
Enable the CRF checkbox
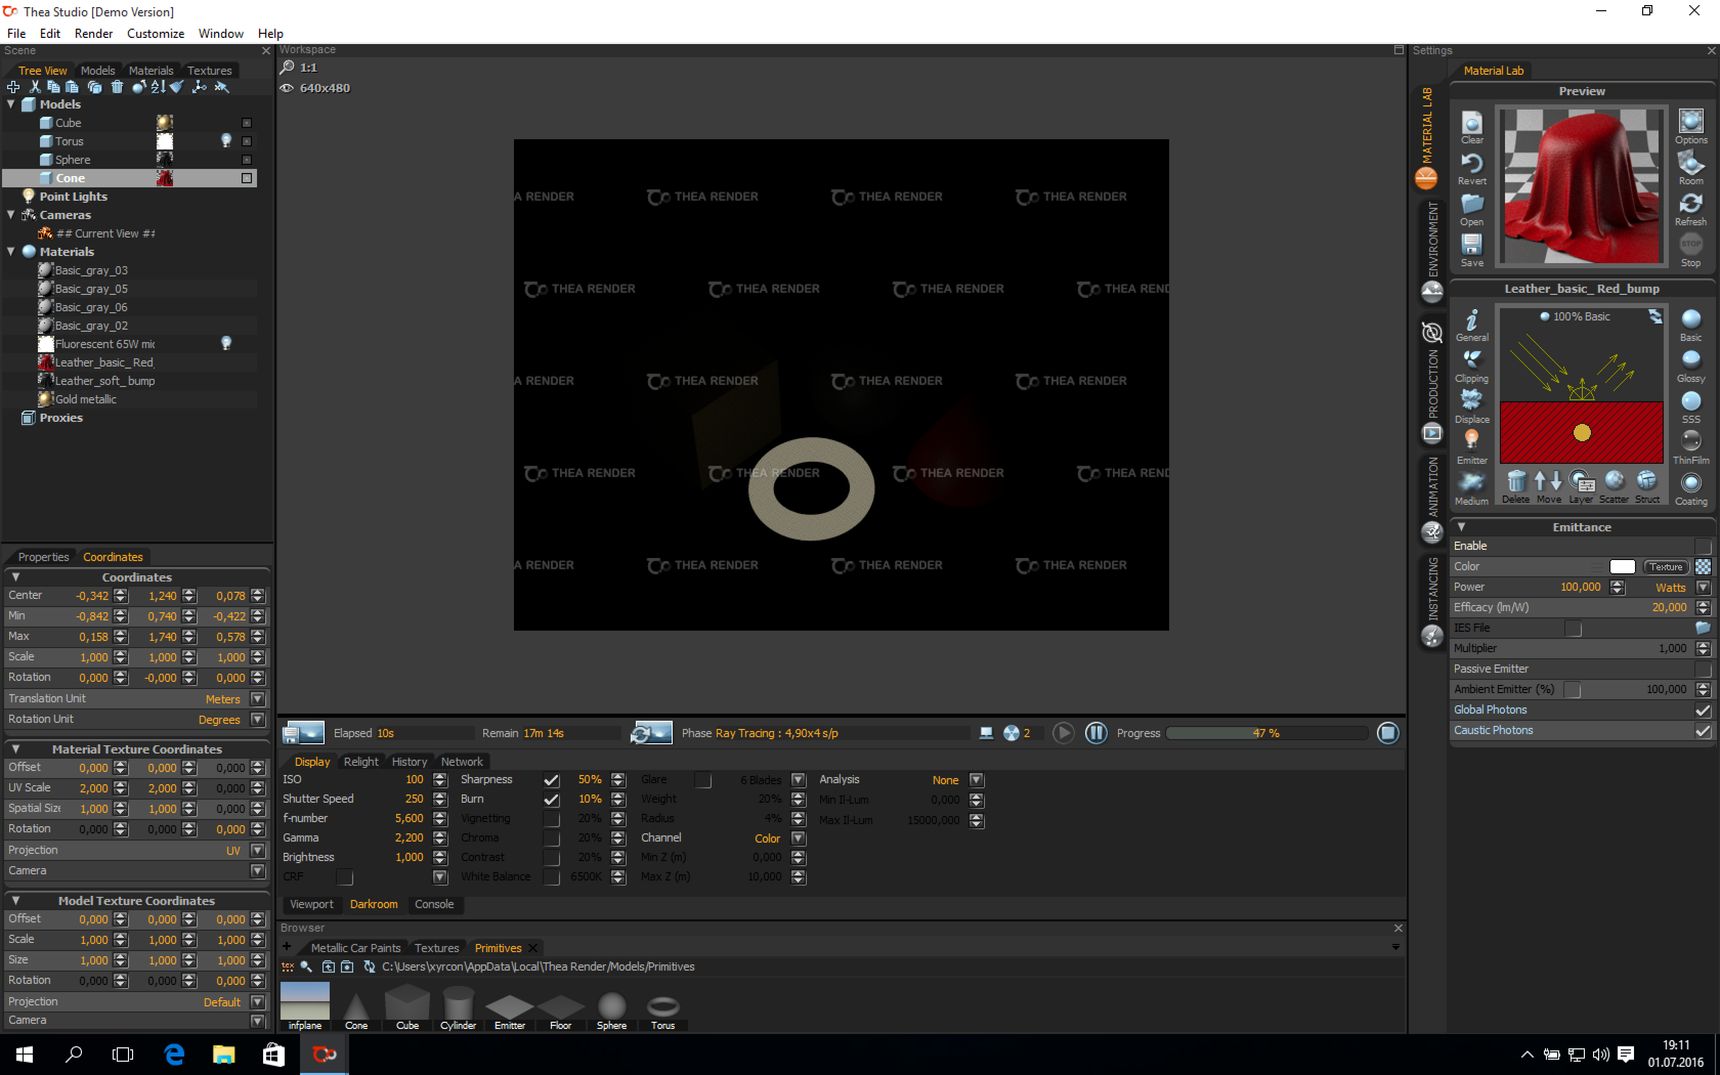tap(344, 877)
